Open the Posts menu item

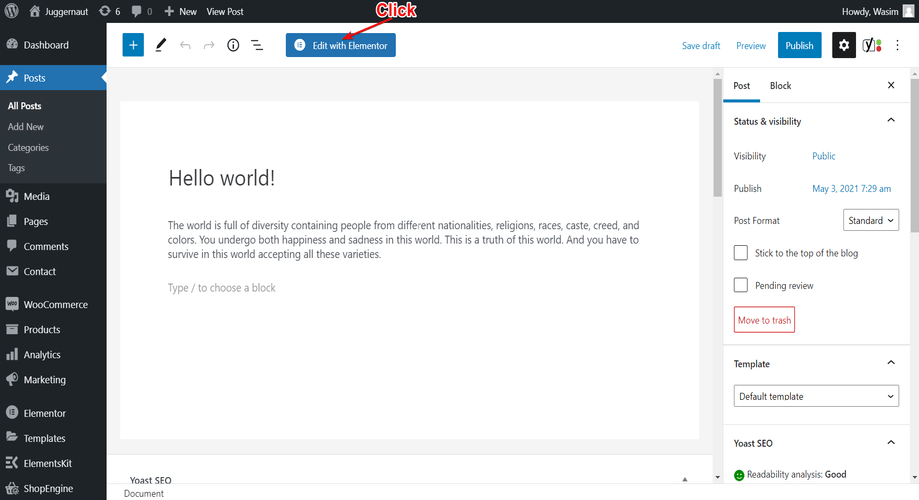click(53, 78)
